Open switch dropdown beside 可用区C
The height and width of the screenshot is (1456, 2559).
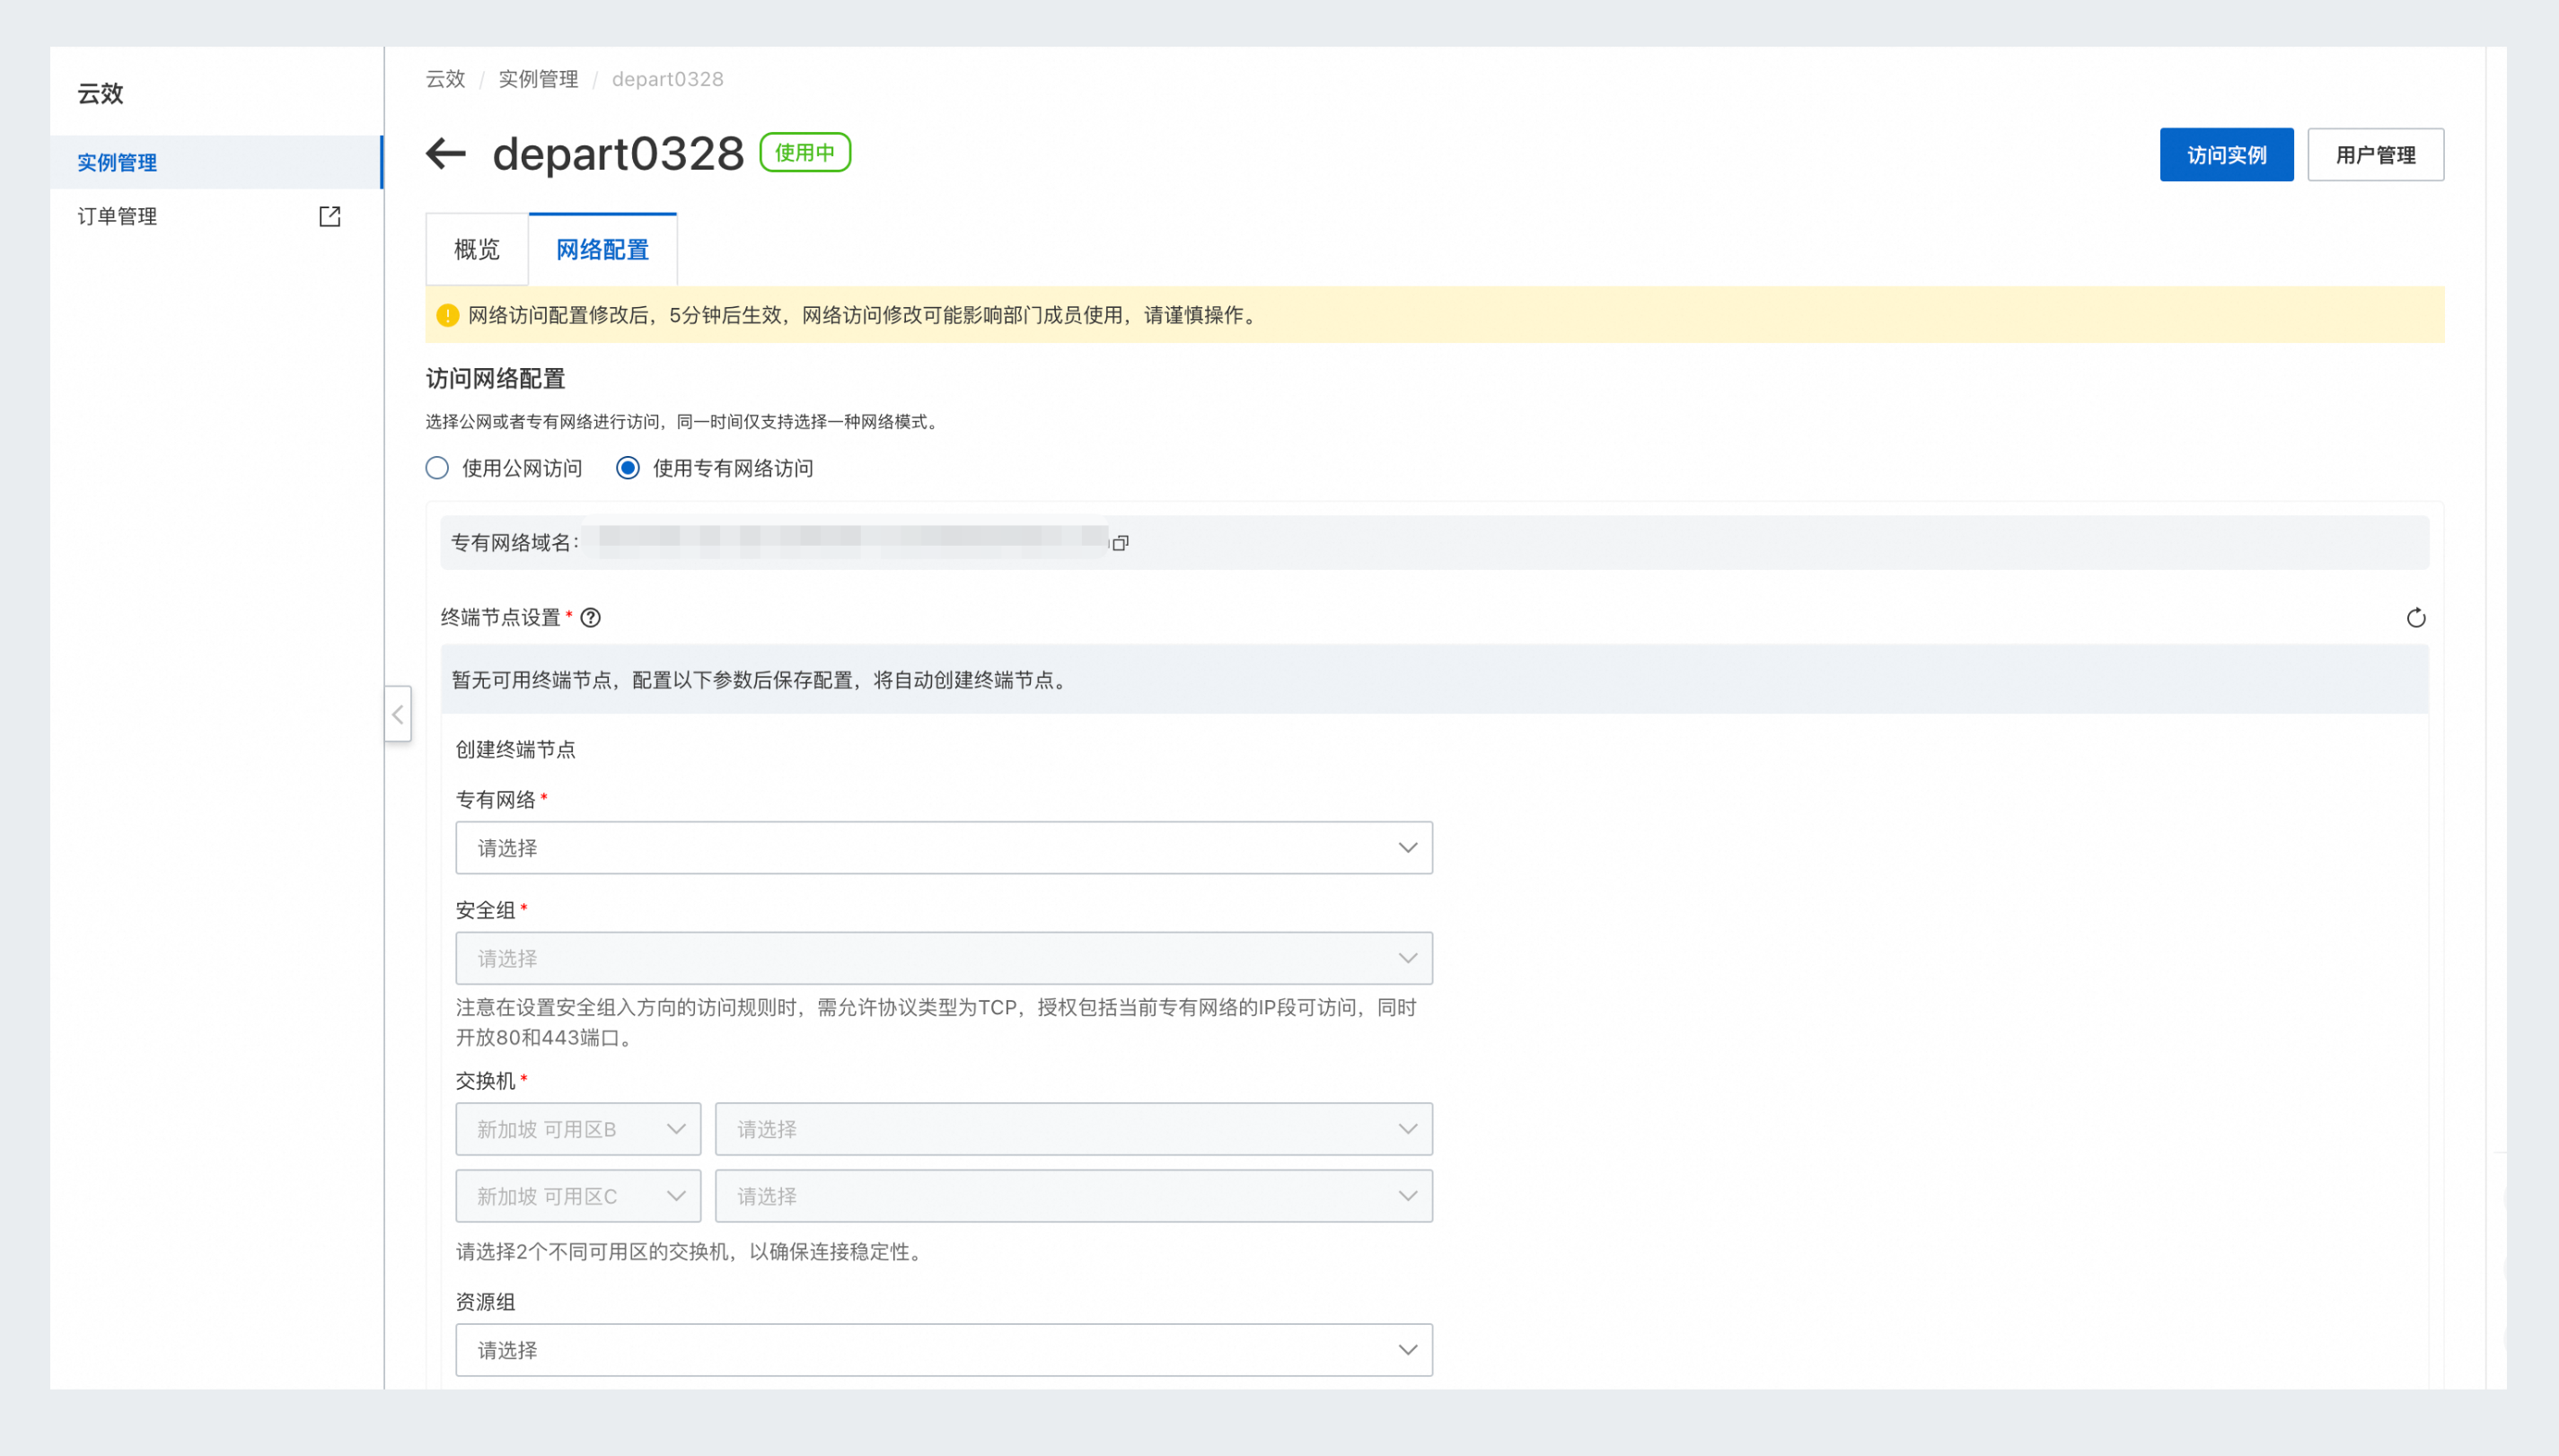(1073, 1196)
